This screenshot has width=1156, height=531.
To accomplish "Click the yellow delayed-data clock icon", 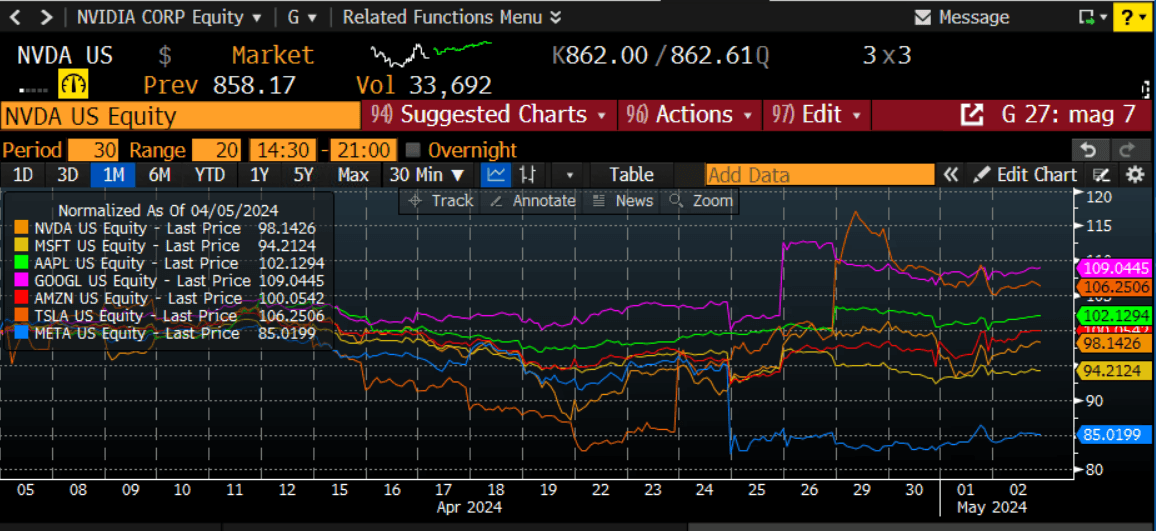I will point(74,84).
